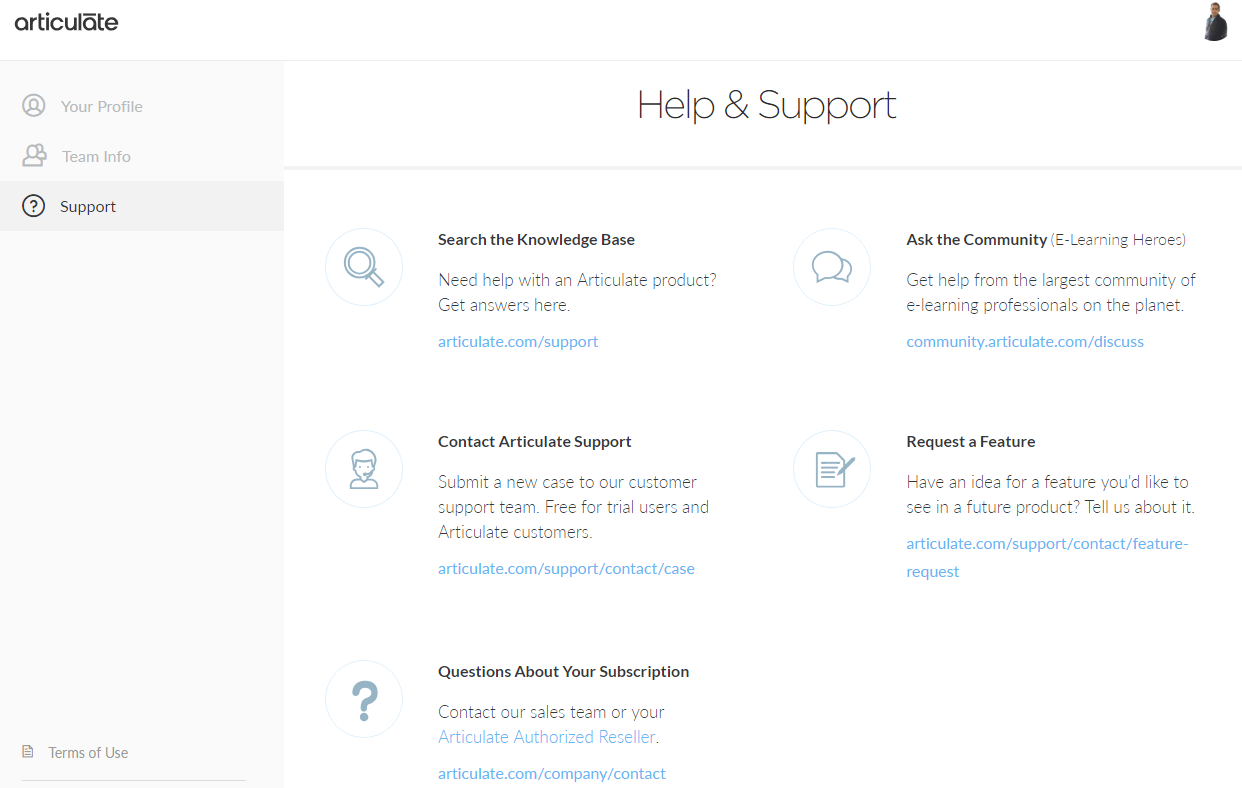This screenshot has width=1242, height=788.
Task: Click Articulate Authorized Reseller link
Action: [547, 737]
